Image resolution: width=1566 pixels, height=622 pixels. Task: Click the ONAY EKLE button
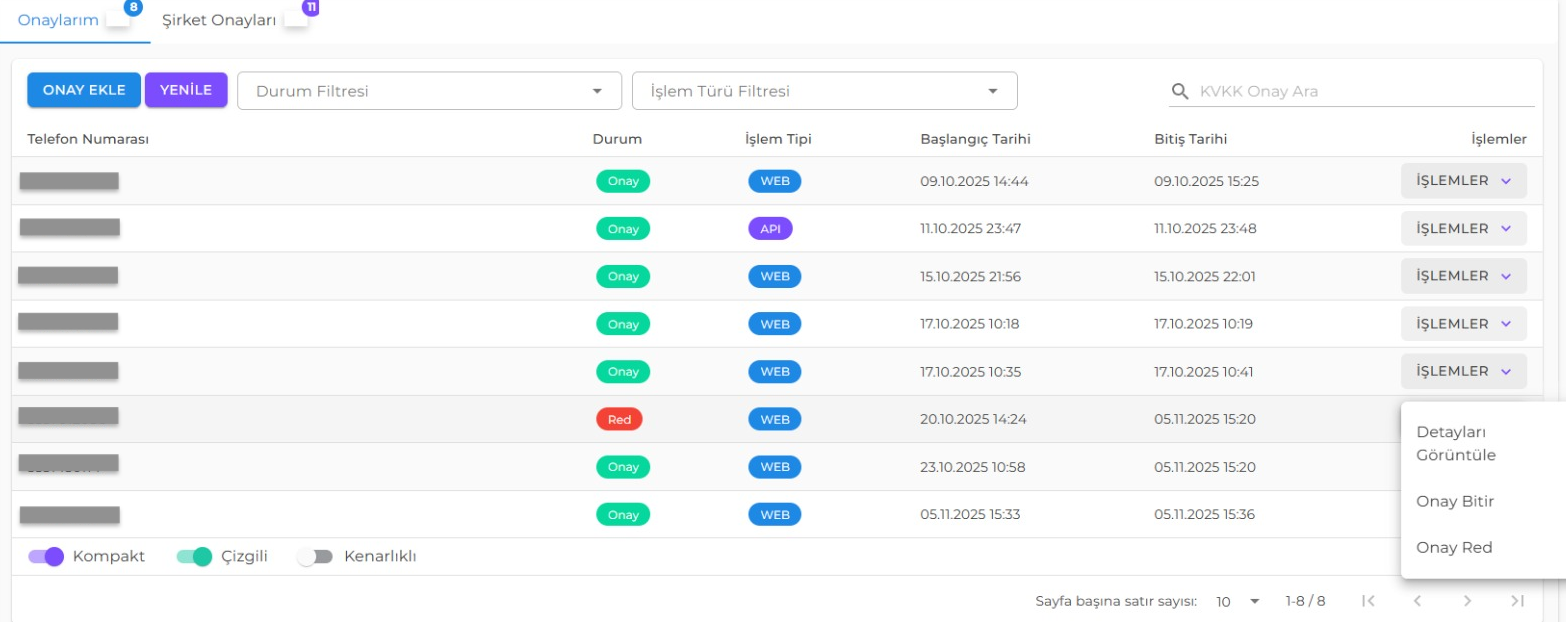tap(84, 90)
